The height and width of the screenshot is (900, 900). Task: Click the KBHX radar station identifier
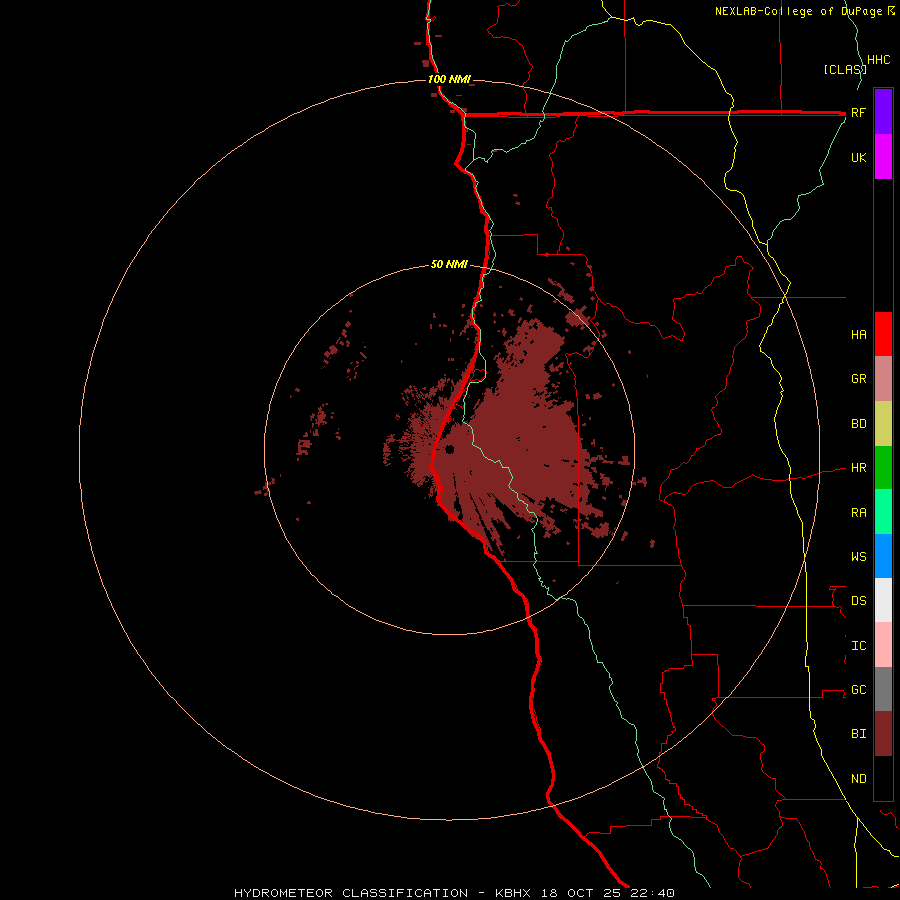[513, 893]
